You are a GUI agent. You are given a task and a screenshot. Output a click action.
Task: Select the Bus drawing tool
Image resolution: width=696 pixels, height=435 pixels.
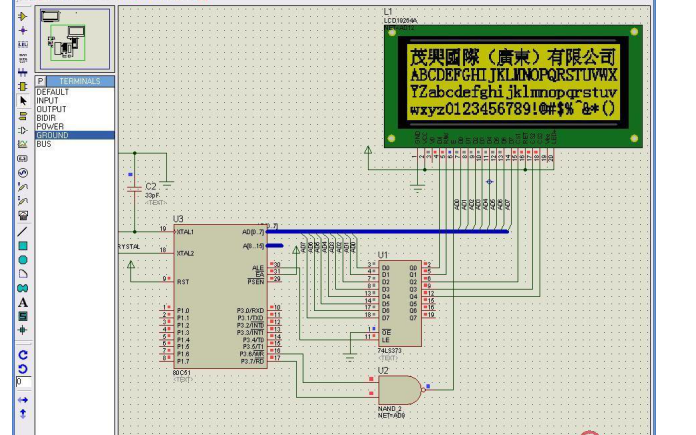tap(23, 72)
